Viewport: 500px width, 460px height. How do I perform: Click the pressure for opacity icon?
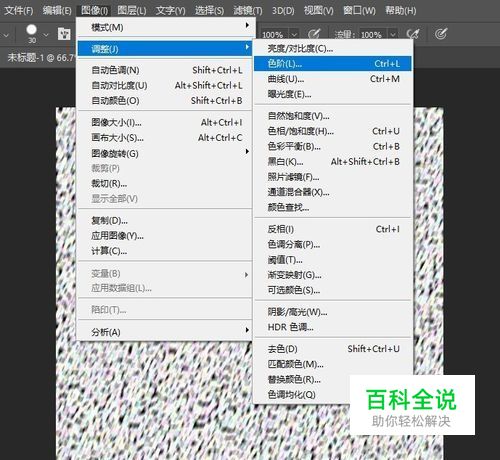(x=314, y=34)
